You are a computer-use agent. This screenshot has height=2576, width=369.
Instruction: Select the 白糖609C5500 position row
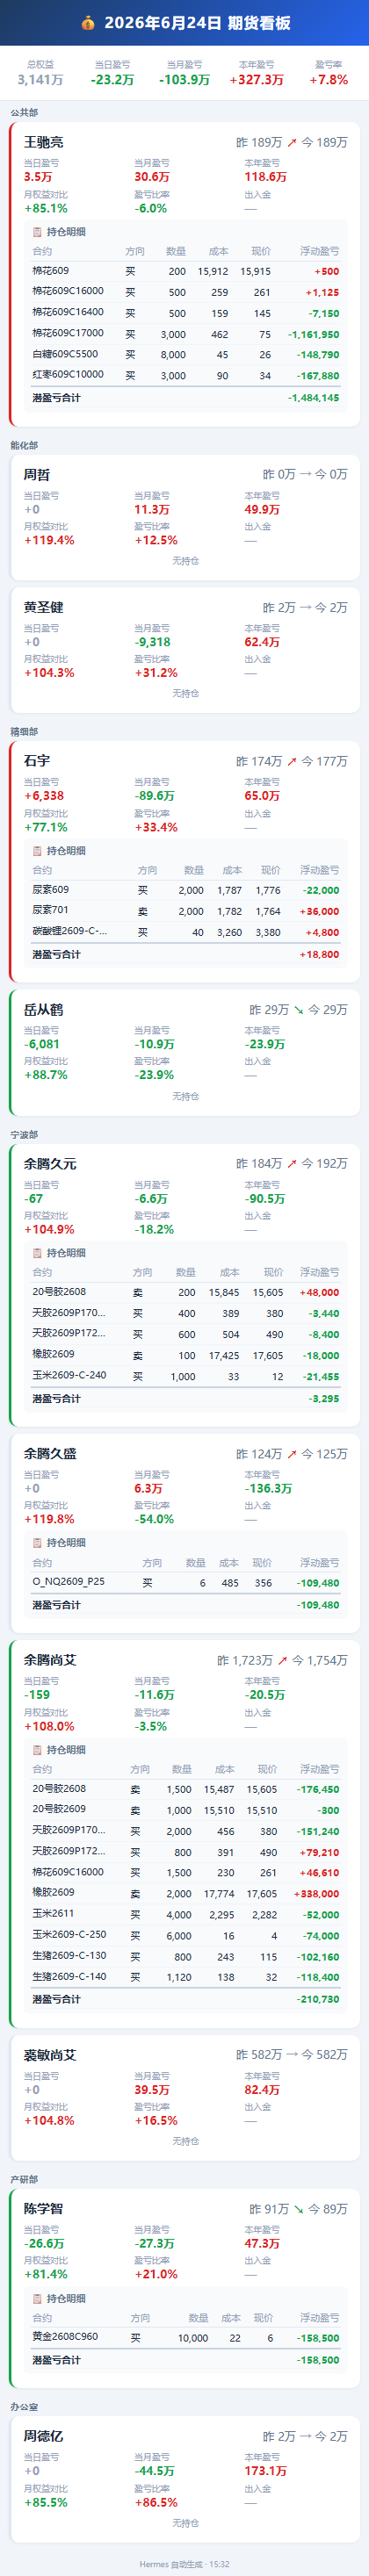coord(186,355)
